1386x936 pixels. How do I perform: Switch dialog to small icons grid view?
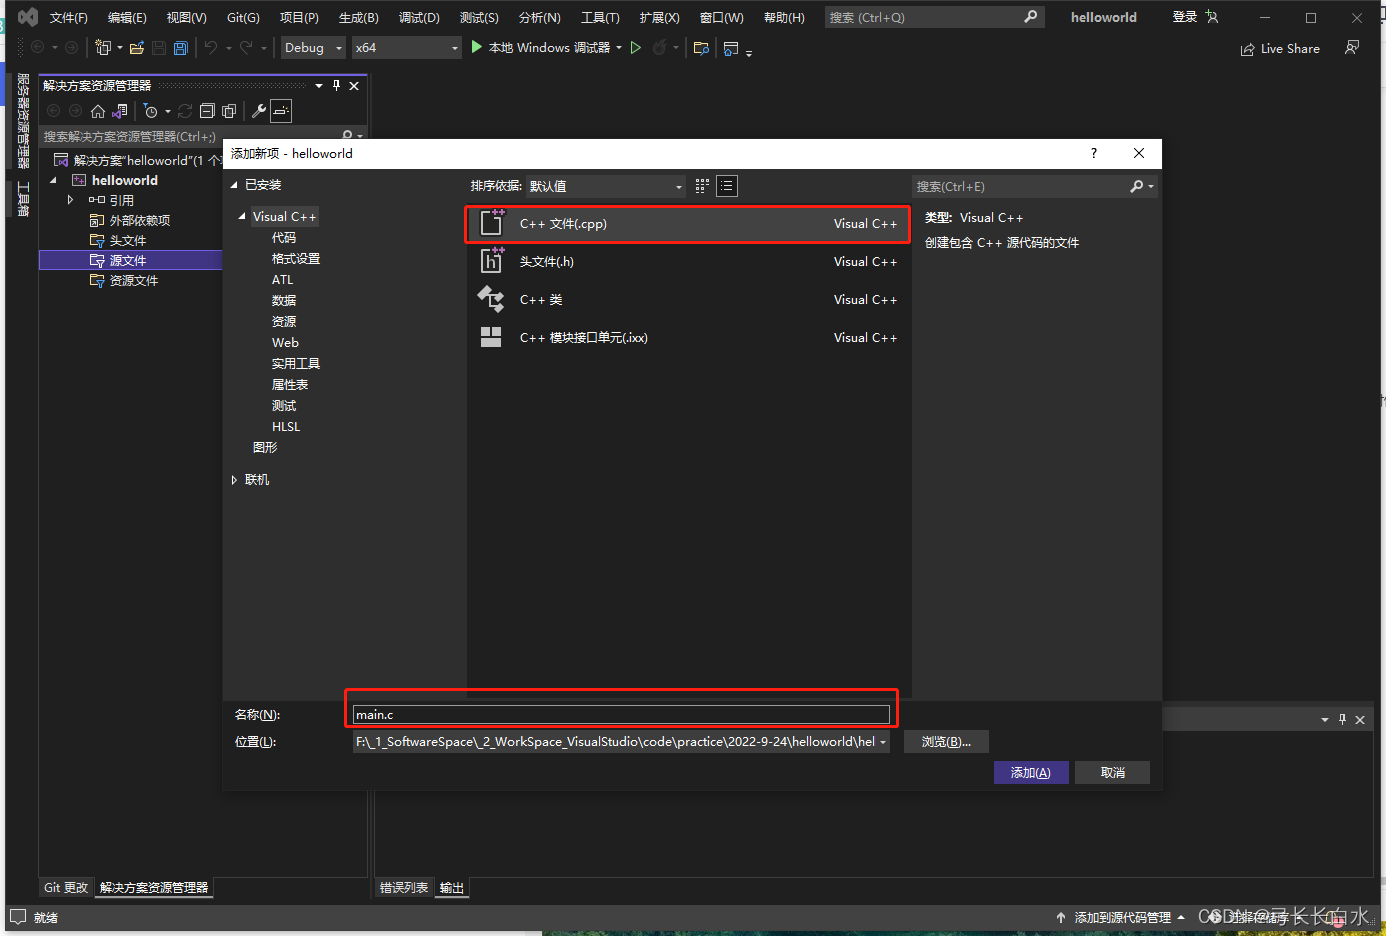click(702, 186)
